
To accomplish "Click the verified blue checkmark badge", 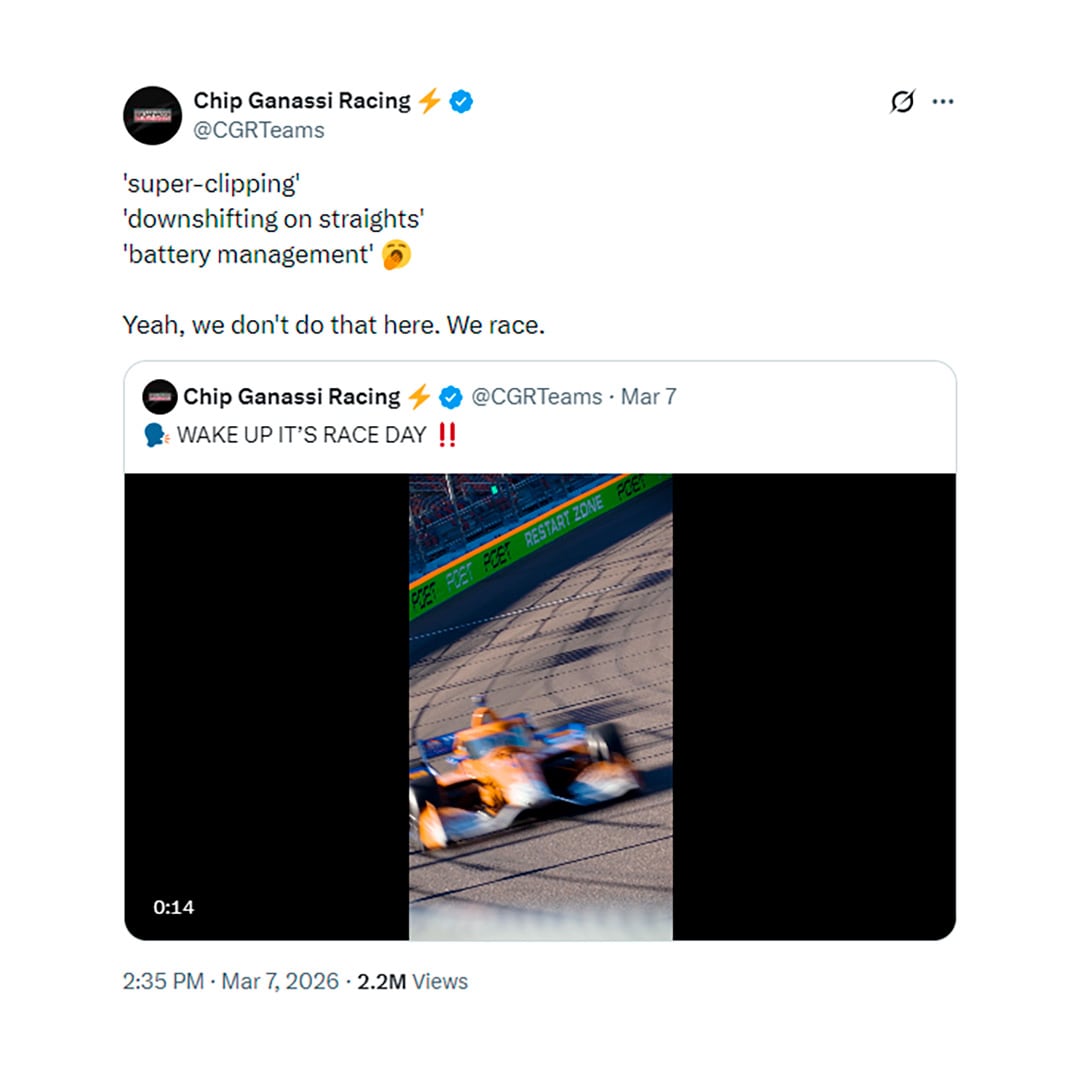I will click(460, 100).
